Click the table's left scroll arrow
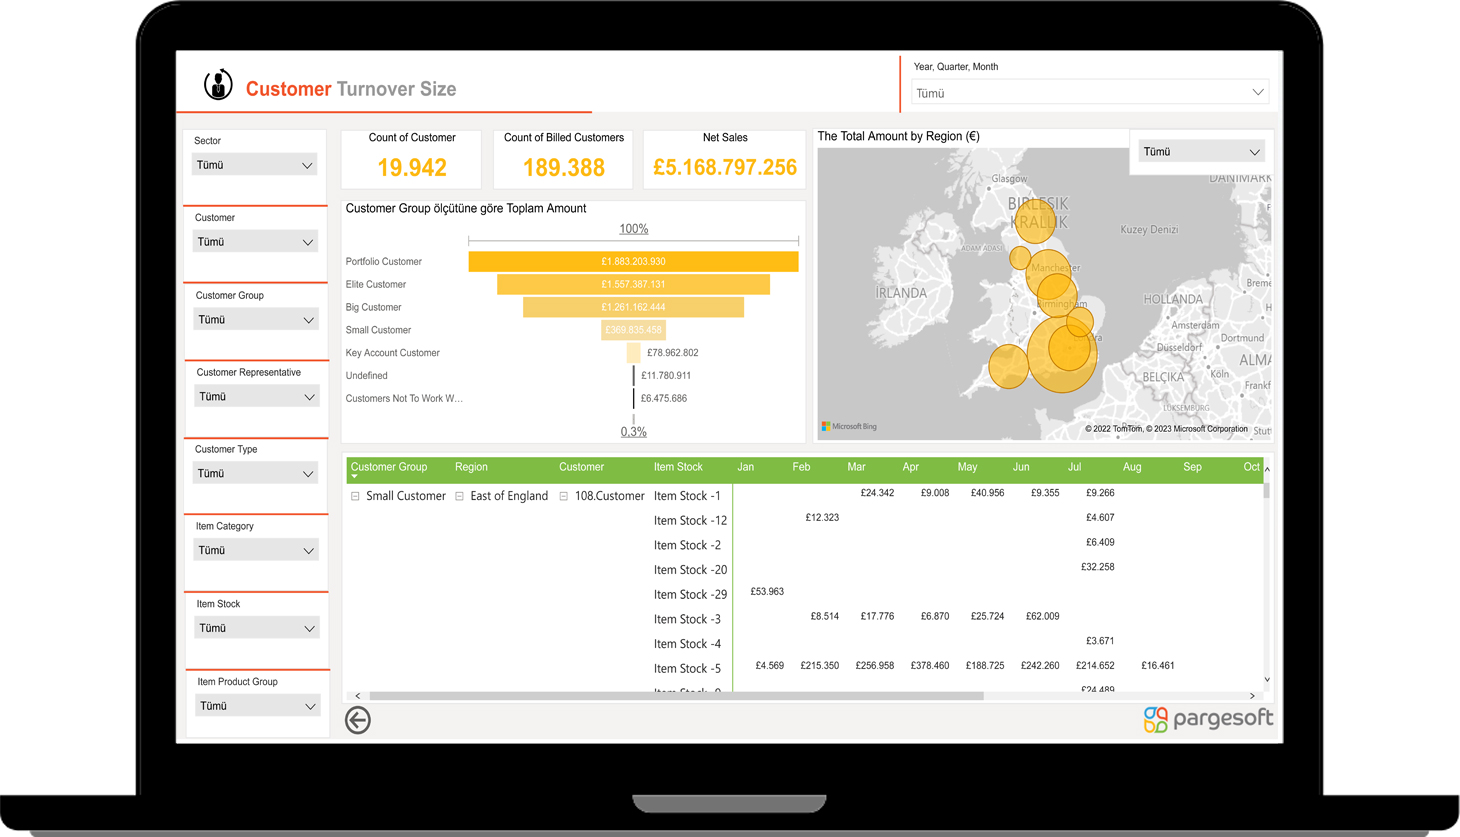This screenshot has width=1460, height=837. tap(358, 696)
